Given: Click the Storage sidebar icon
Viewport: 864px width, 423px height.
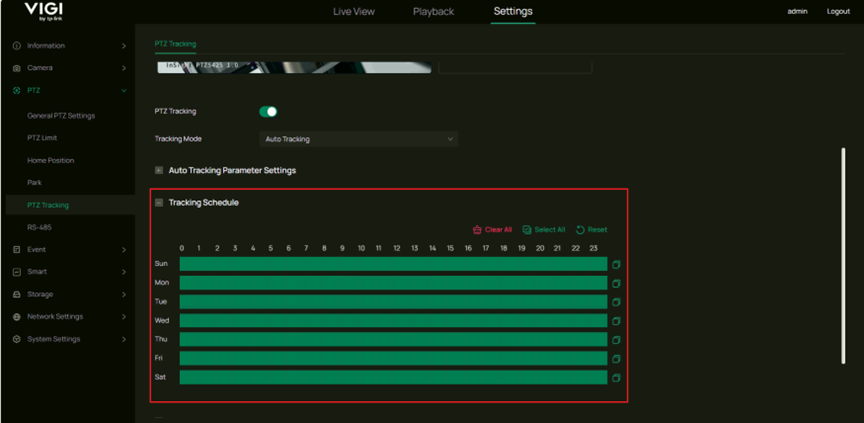Looking at the screenshot, I should [17, 294].
